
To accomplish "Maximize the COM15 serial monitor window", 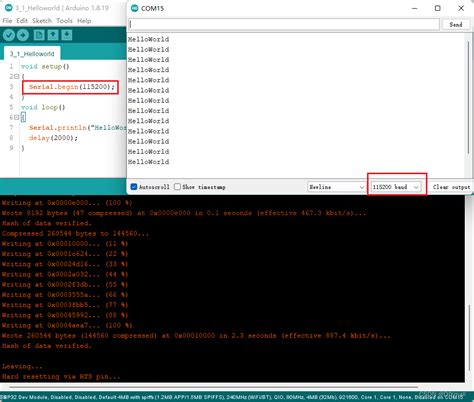I will (438, 8).
